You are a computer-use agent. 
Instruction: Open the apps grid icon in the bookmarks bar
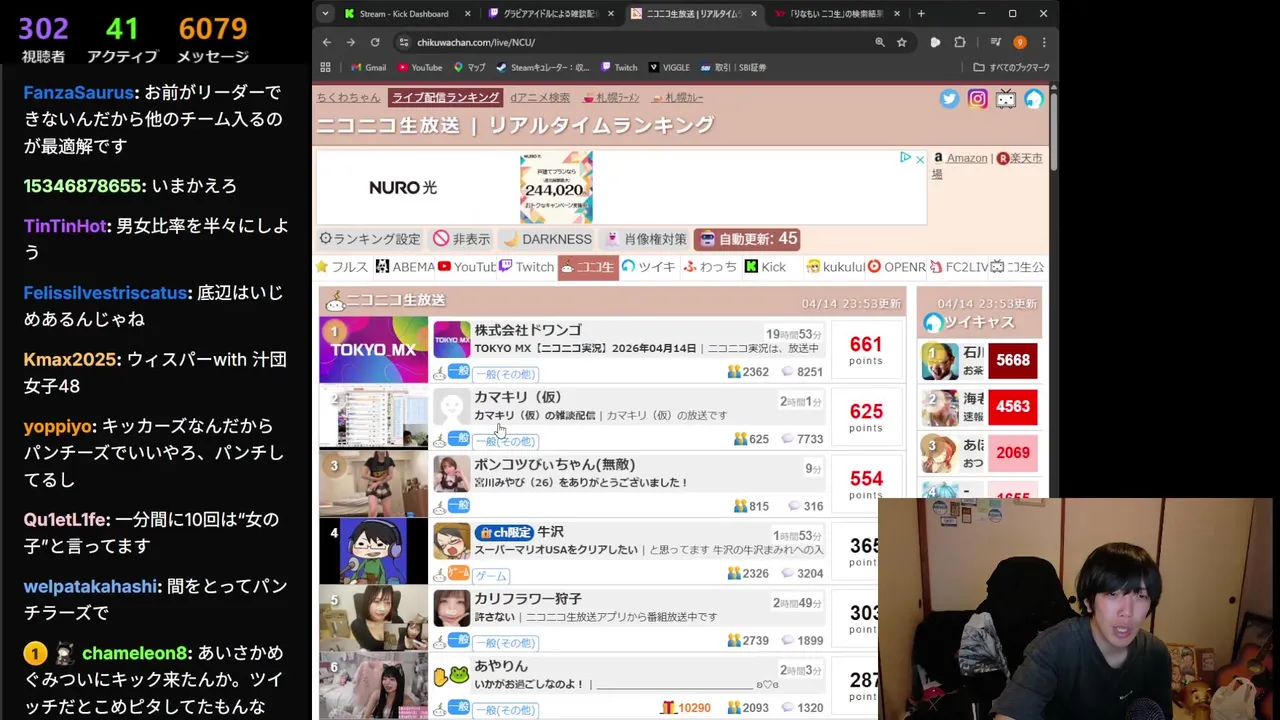click(x=326, y=67)
